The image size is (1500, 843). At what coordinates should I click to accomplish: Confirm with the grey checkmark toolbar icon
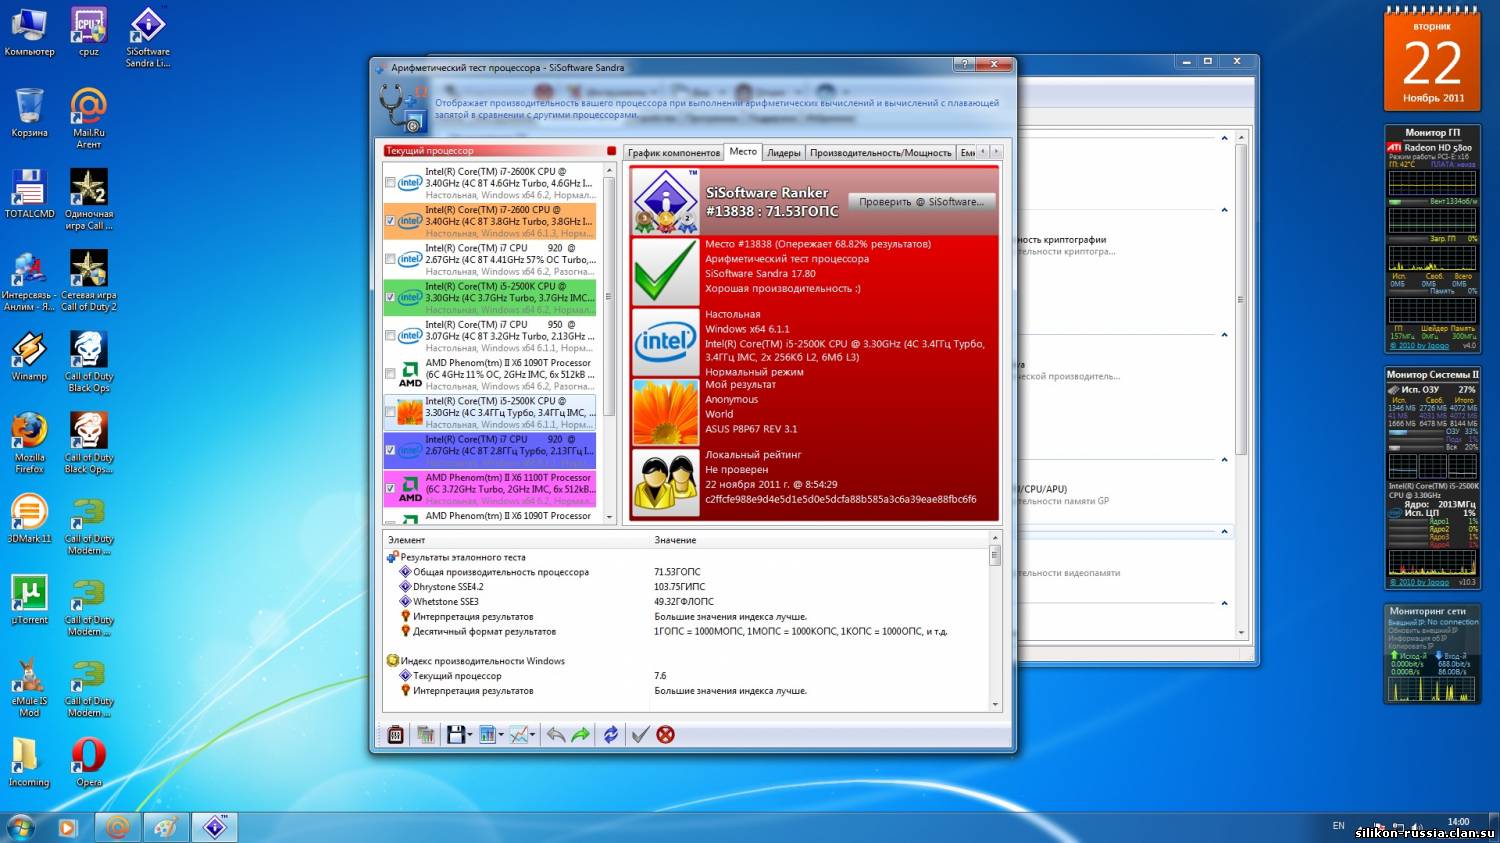click(641, 735)
